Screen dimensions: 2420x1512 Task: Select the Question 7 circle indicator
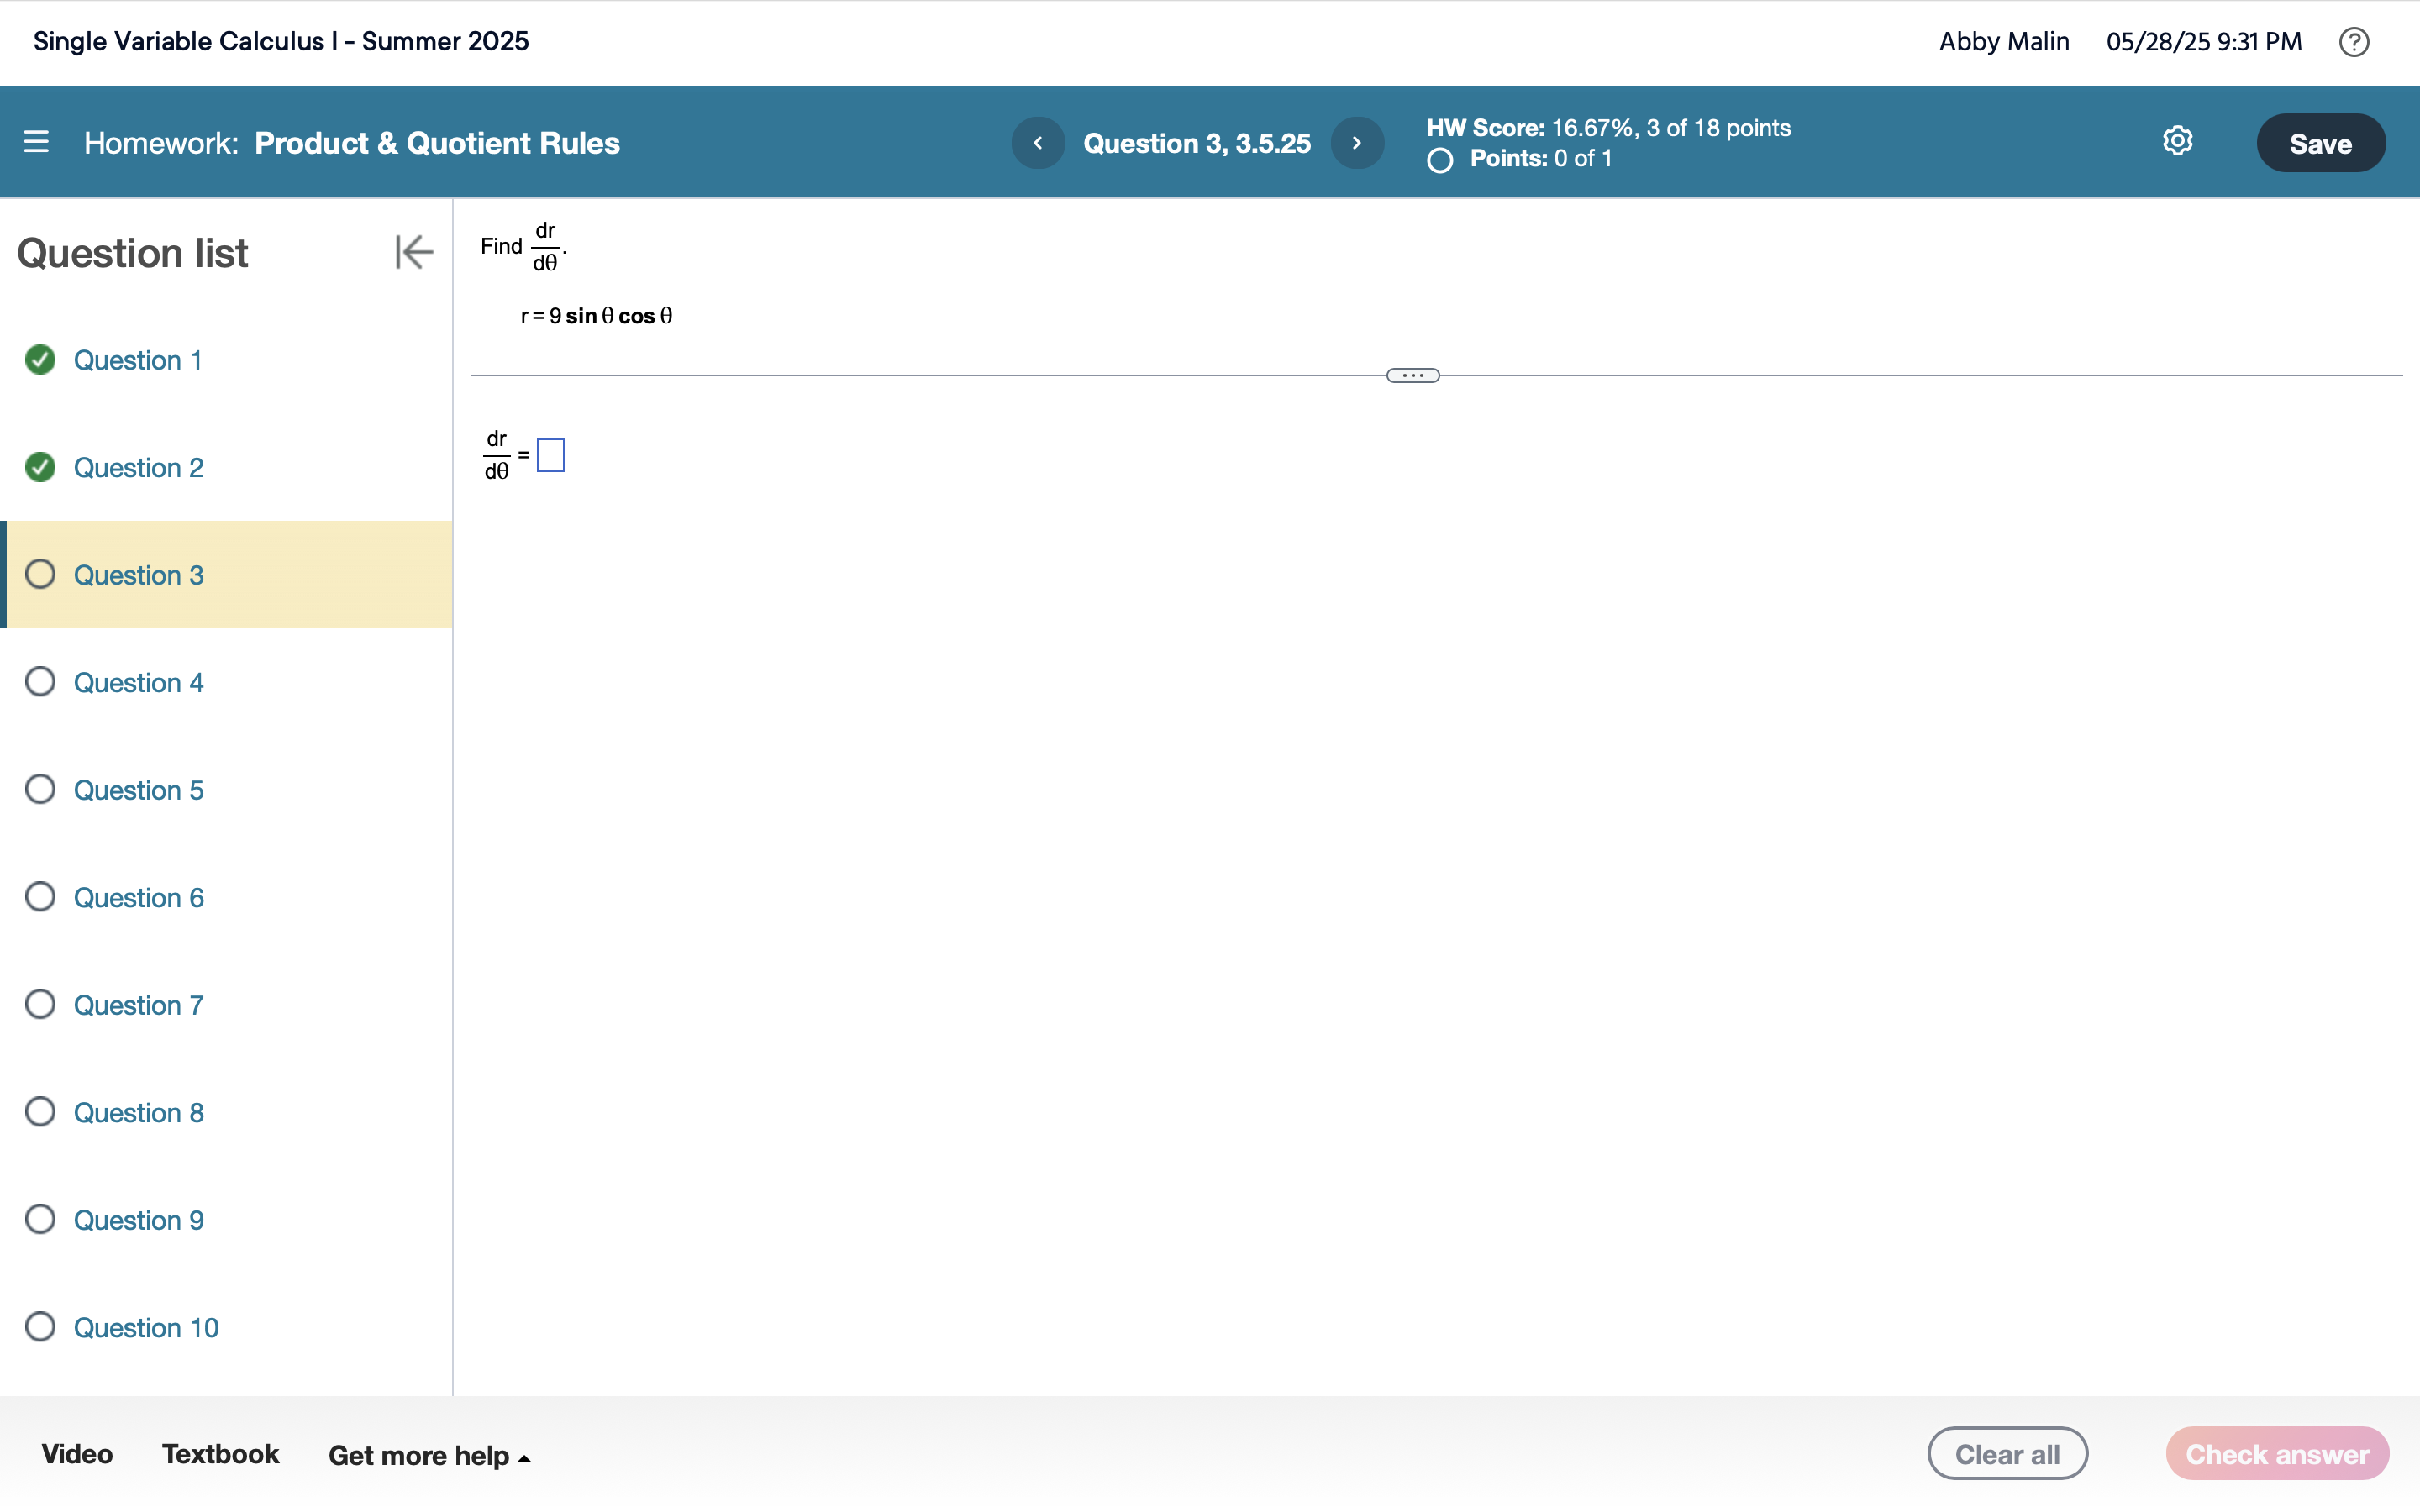tap(40, 1004)
